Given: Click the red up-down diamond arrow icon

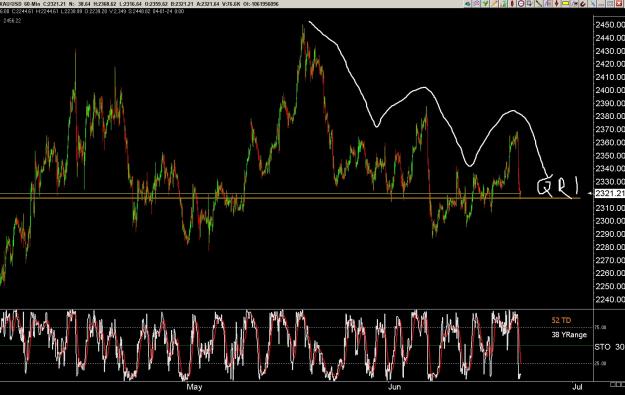Looking at the screenshot, I should coord(556,4).
